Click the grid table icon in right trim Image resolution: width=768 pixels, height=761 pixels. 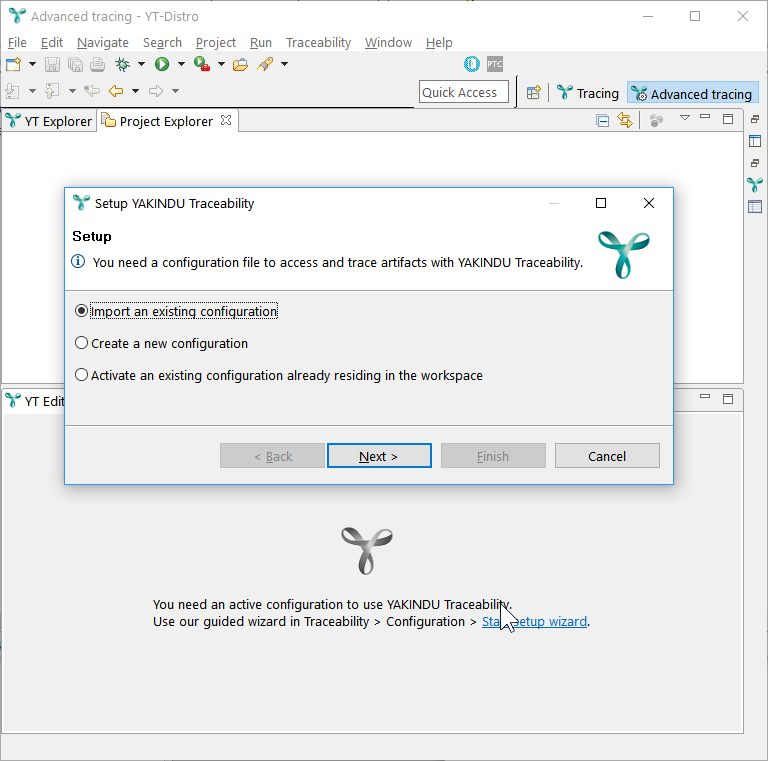point(755,207)
